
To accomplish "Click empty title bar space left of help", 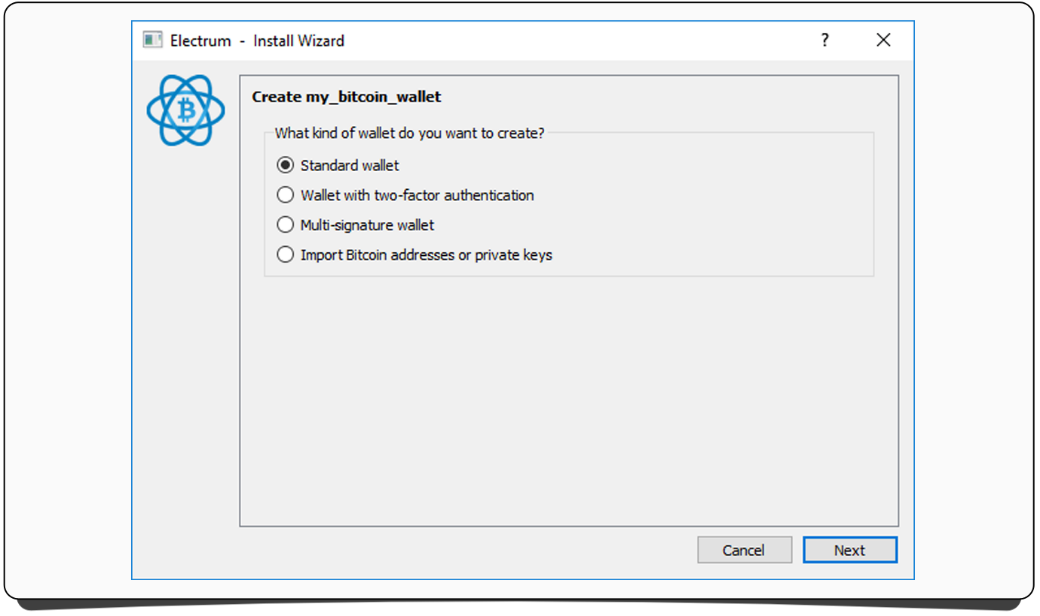I will click(x=580, y=40).
